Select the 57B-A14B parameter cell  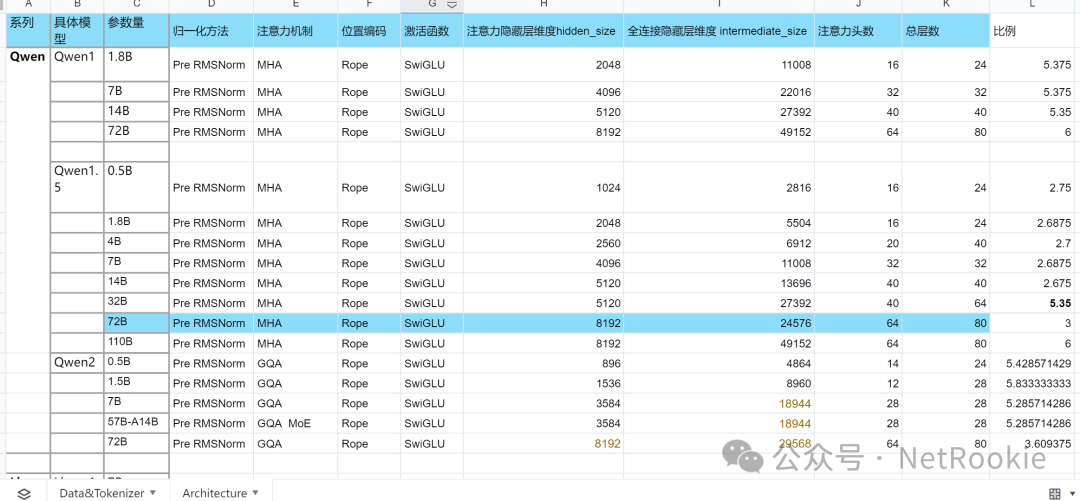tap(136, 422)
